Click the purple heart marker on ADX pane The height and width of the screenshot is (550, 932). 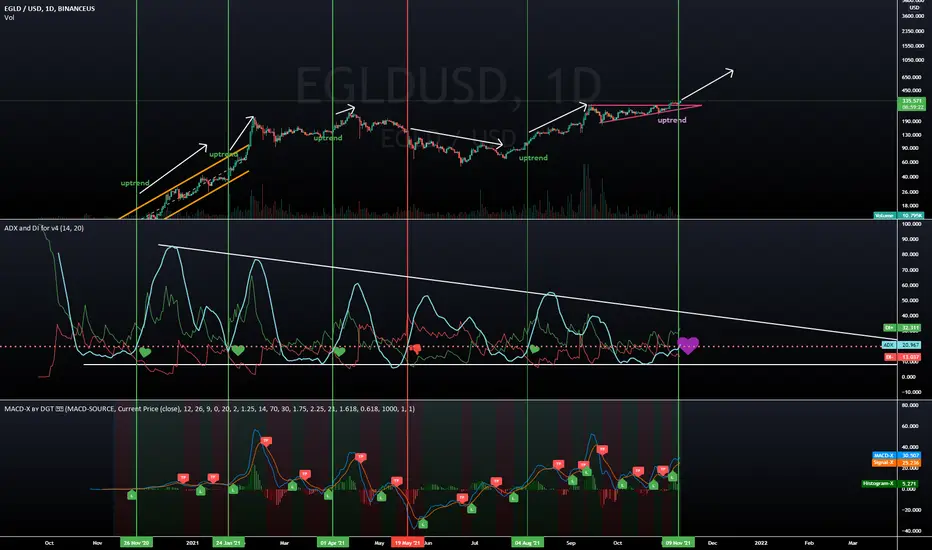pyautogui.click(x=688, y=345)
